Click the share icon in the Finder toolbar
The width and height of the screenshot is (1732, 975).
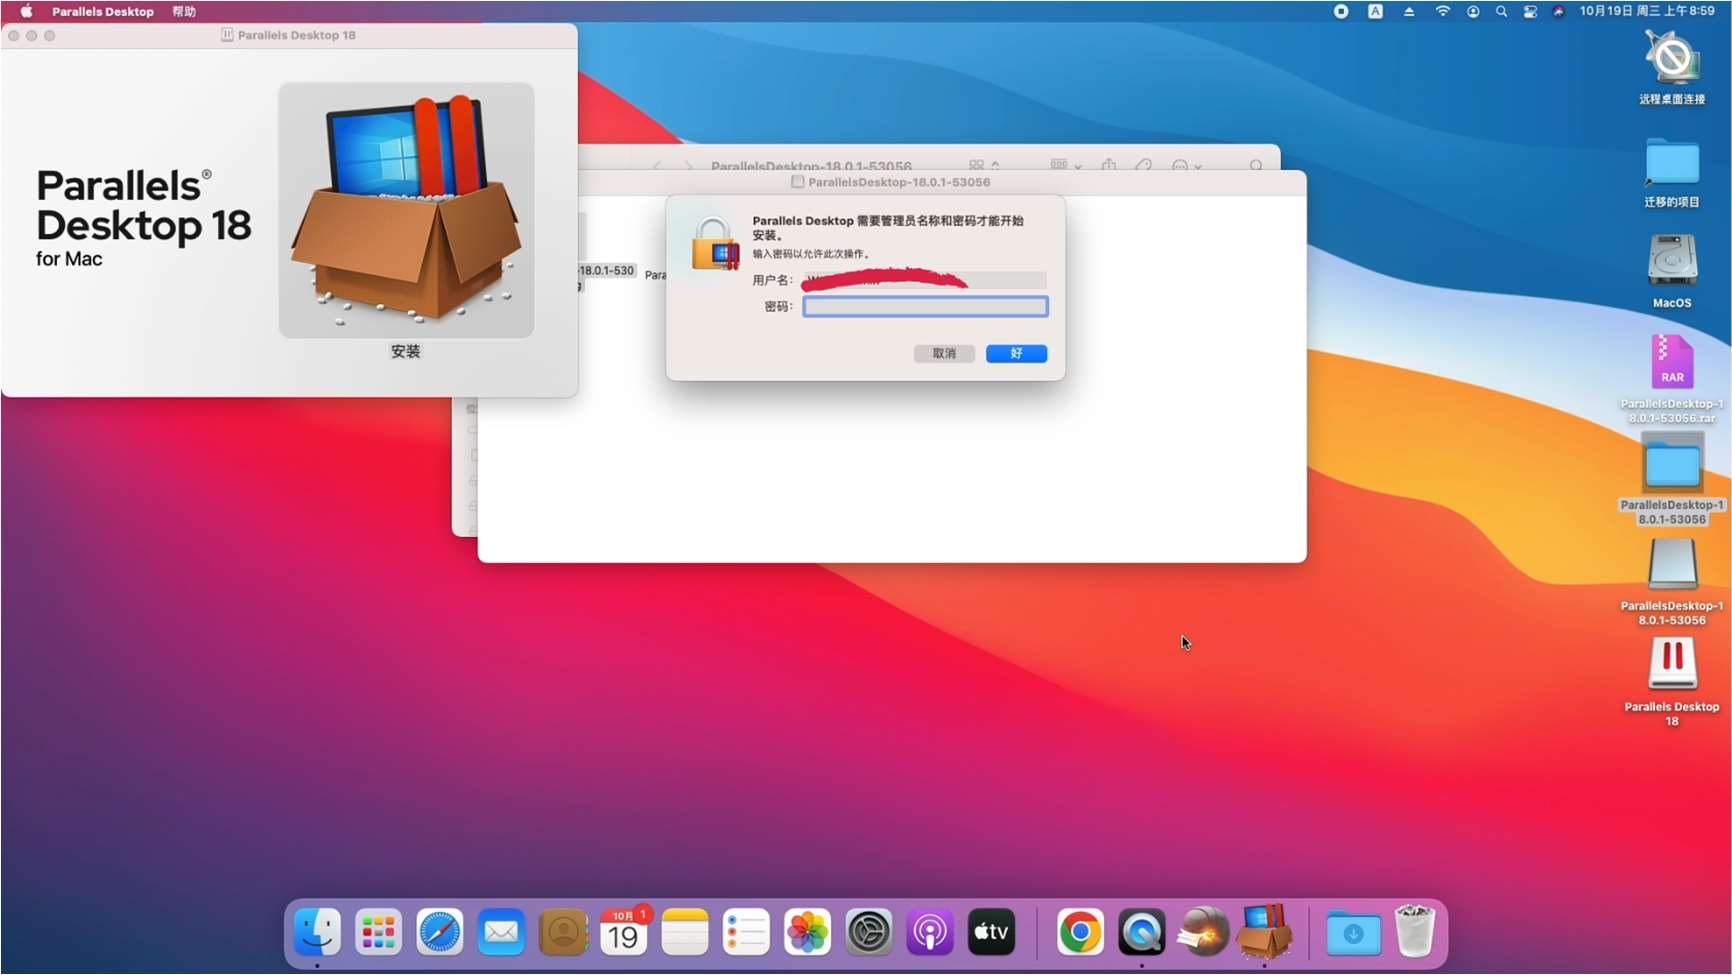click(1109, 165)
